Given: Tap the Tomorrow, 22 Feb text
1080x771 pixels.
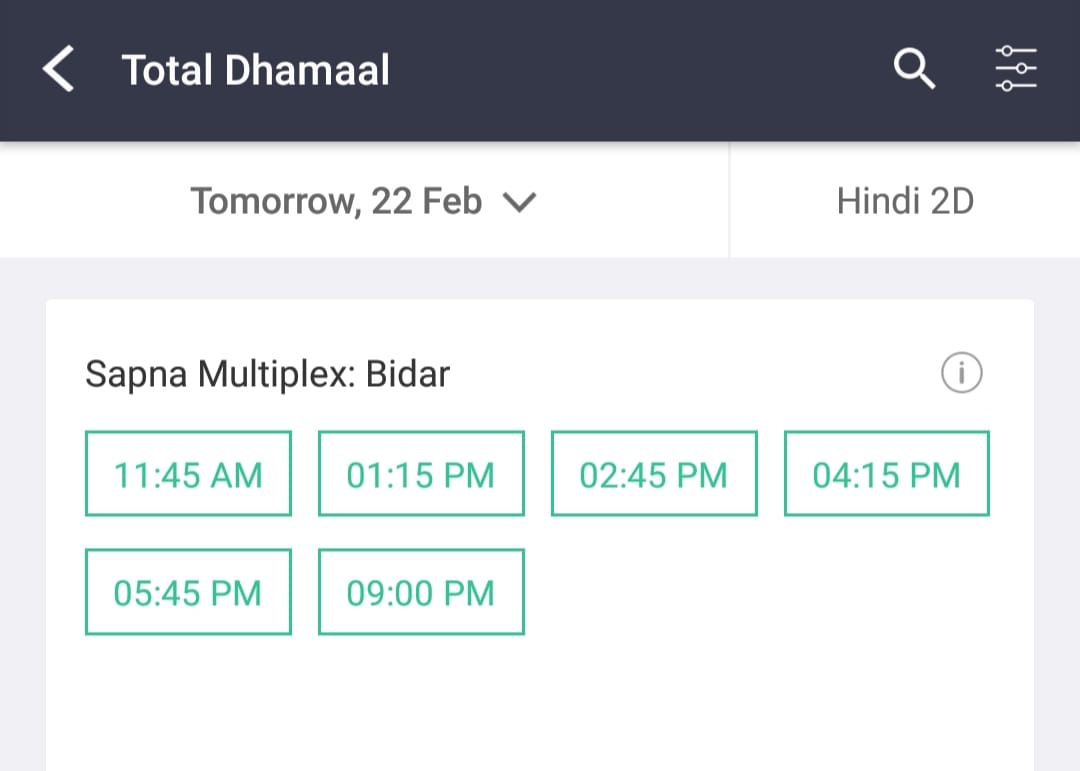Looking at the screenshot, I should point(336,201).
